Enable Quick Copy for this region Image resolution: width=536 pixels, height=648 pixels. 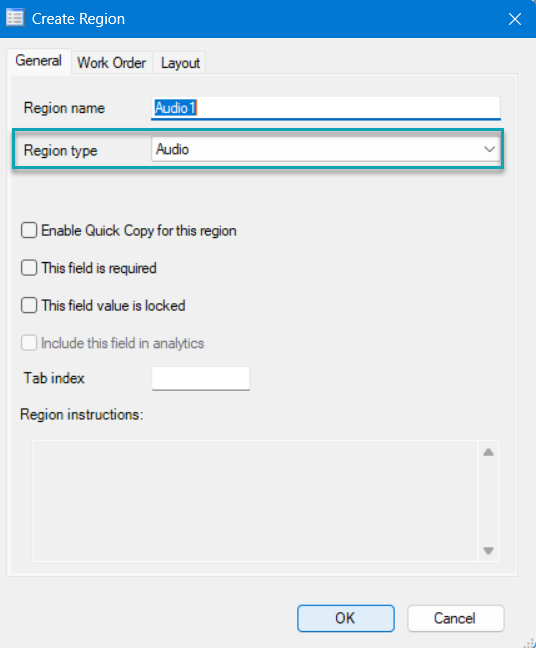coord(29,231)
